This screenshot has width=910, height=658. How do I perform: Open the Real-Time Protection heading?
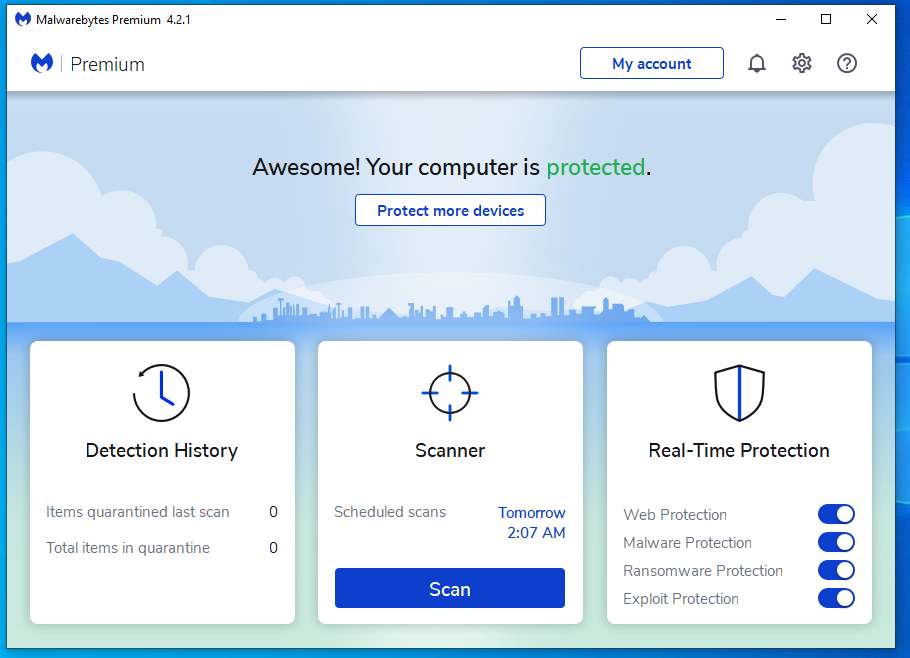739,451
